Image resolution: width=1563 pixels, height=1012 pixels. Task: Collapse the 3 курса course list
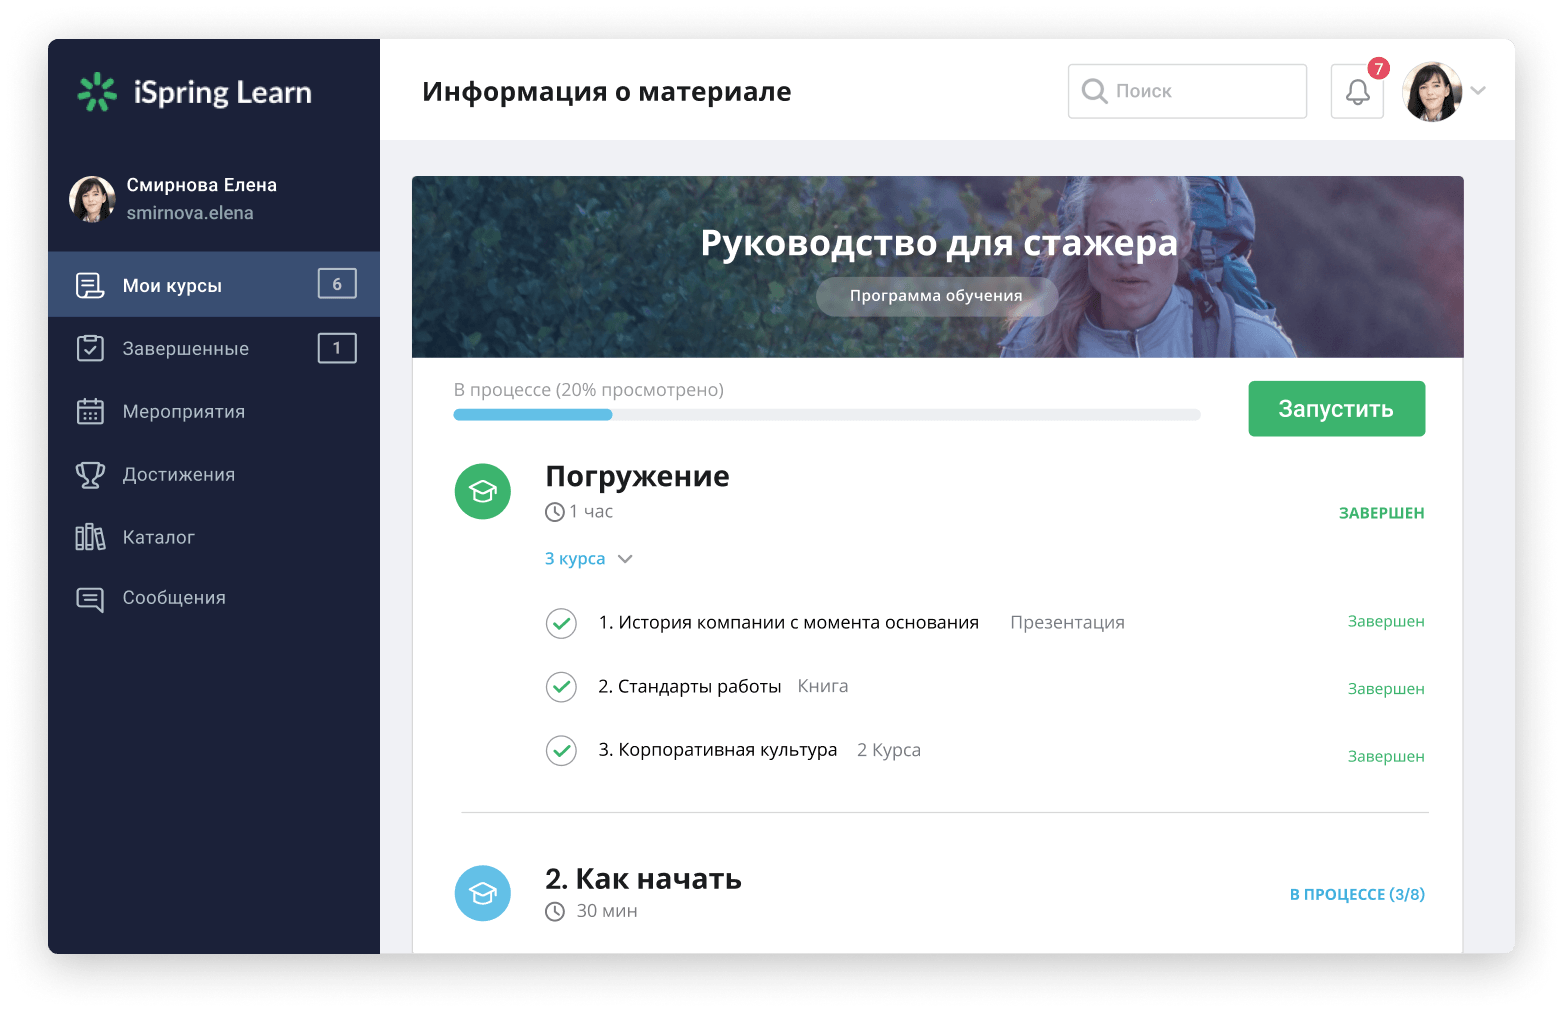pos(589,559)
